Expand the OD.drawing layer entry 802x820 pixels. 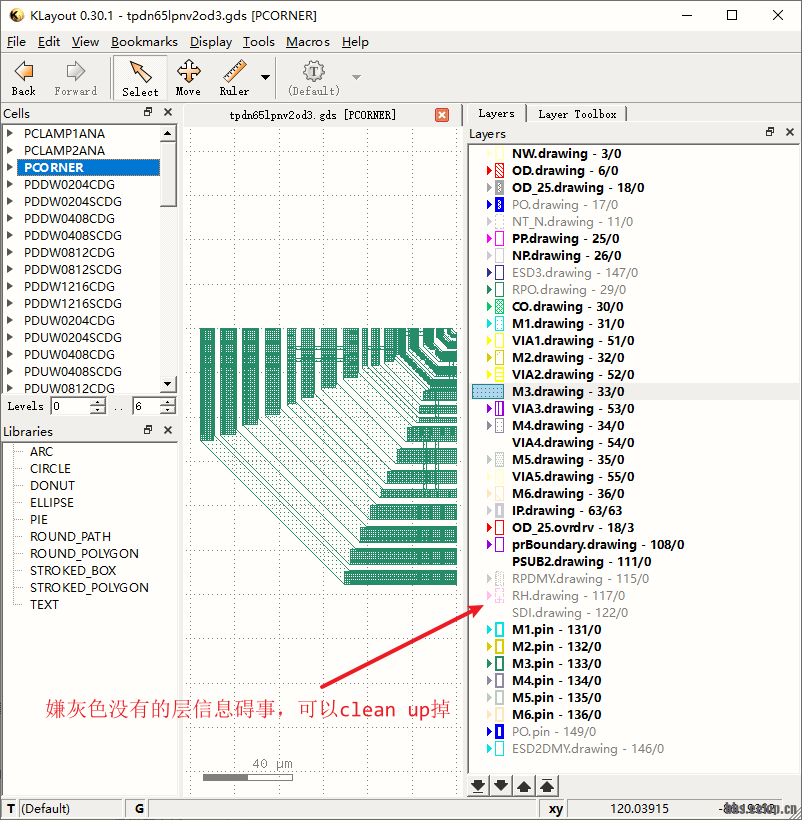(x=489, y=170)
